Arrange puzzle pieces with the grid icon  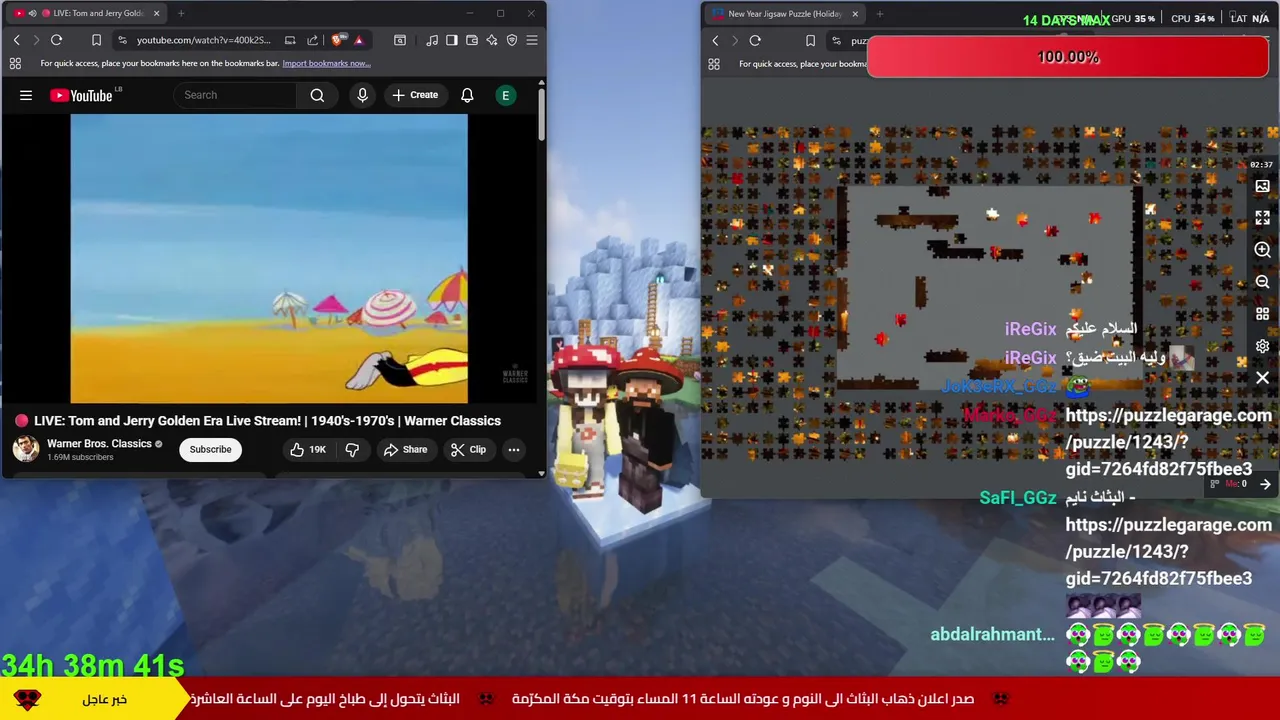[x=1262, y=314]
